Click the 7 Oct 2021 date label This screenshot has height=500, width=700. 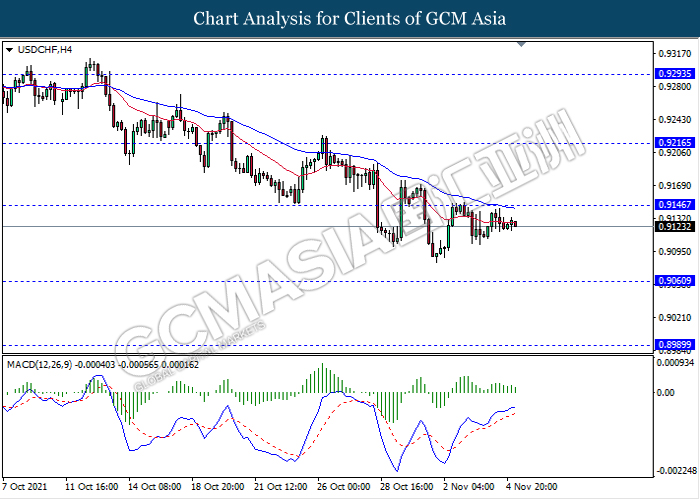pos(25,486)
